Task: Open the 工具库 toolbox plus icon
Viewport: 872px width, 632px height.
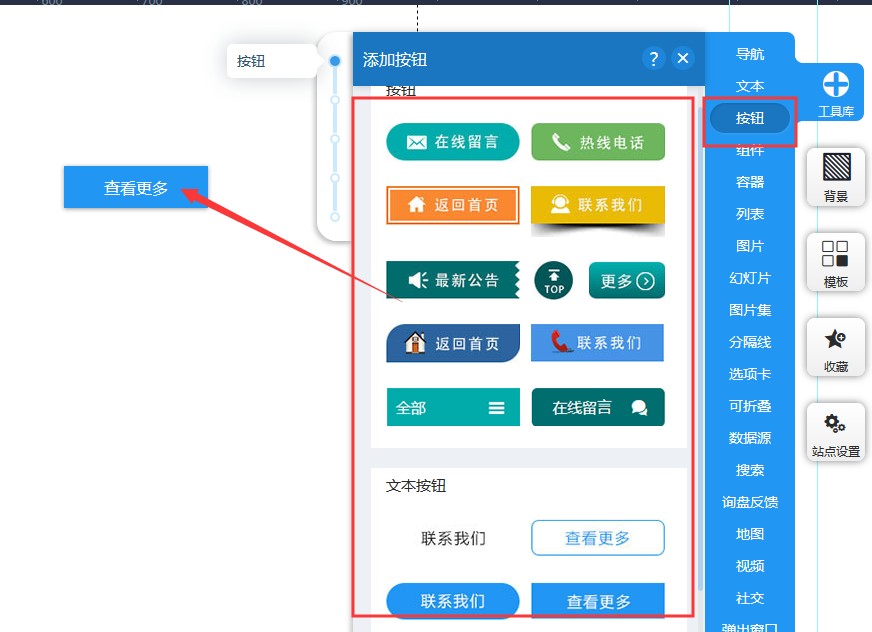Action: [x=835, y=85]
